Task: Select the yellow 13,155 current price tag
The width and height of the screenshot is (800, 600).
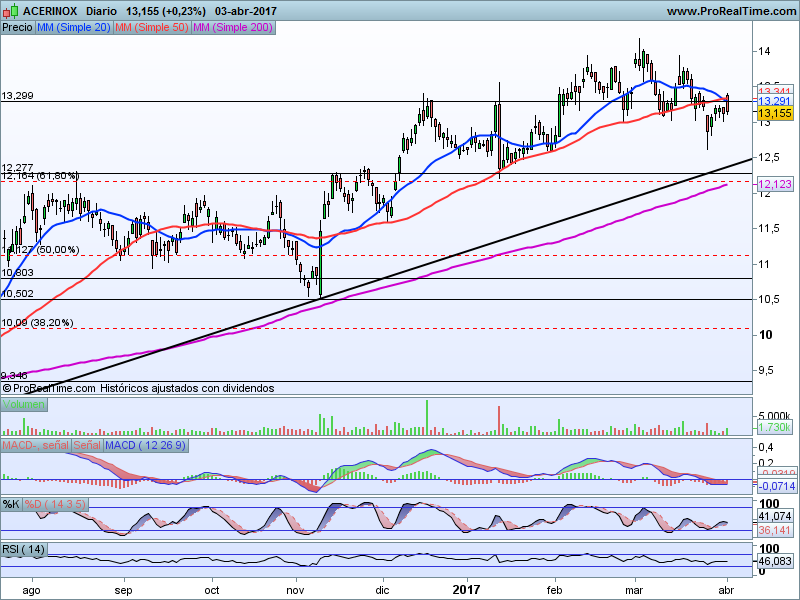Action: (774, 113)
